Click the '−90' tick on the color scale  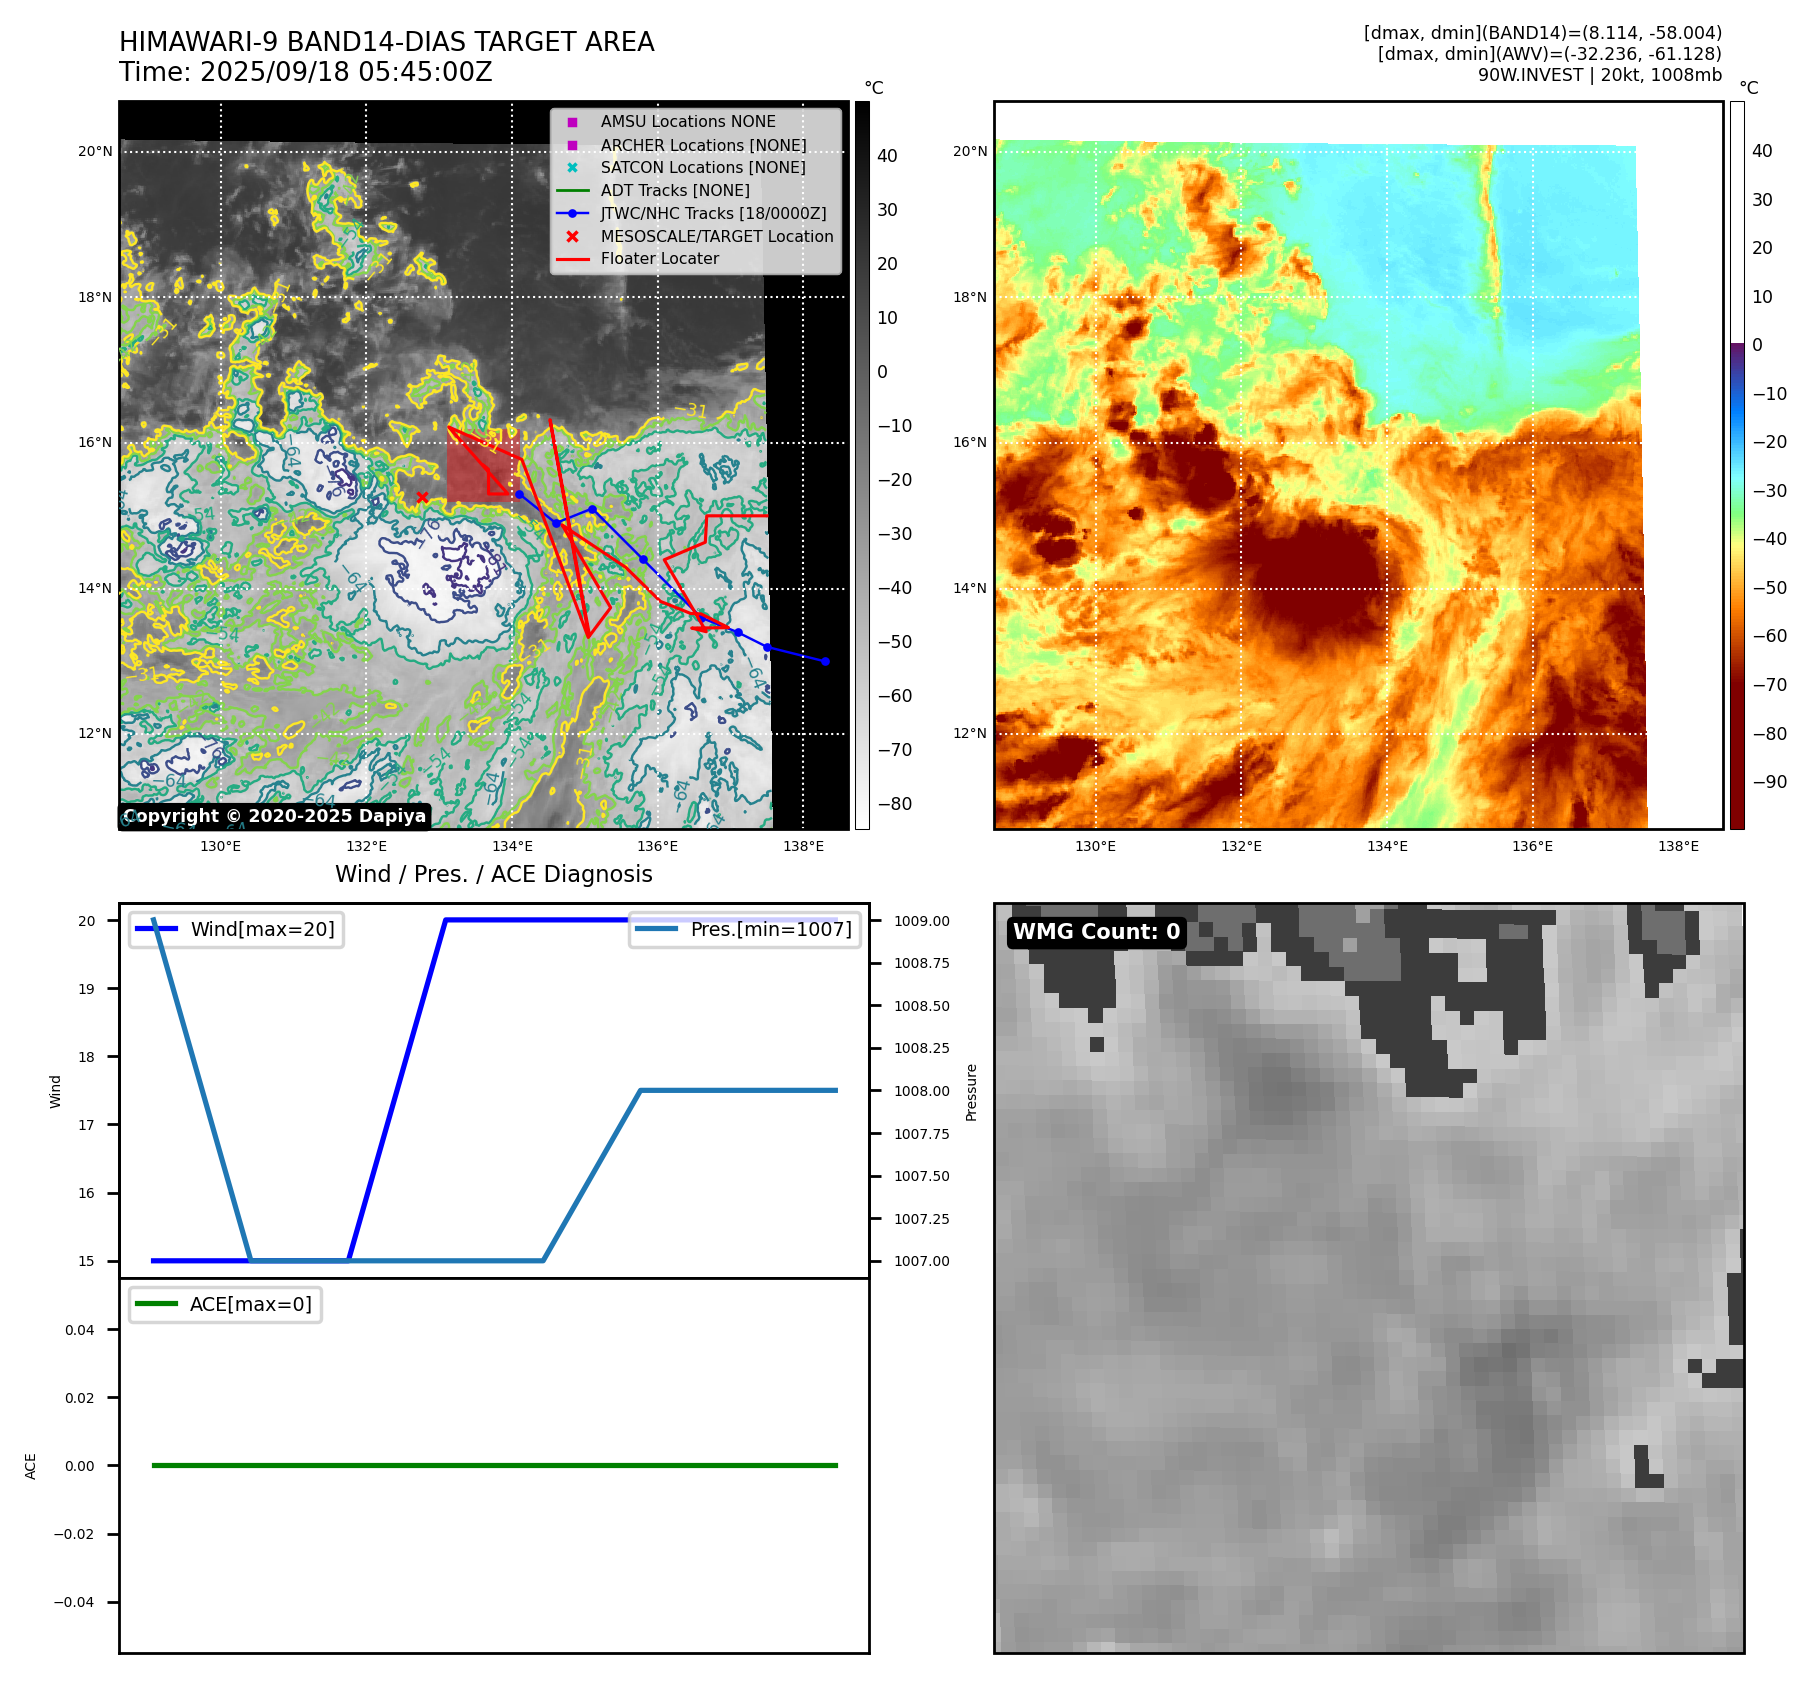point(1769,782)
